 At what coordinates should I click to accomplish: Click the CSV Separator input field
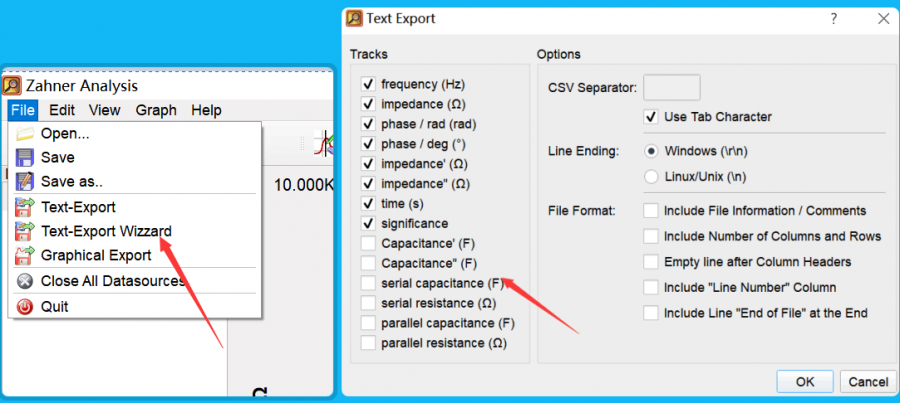click(x=671, y=88)
